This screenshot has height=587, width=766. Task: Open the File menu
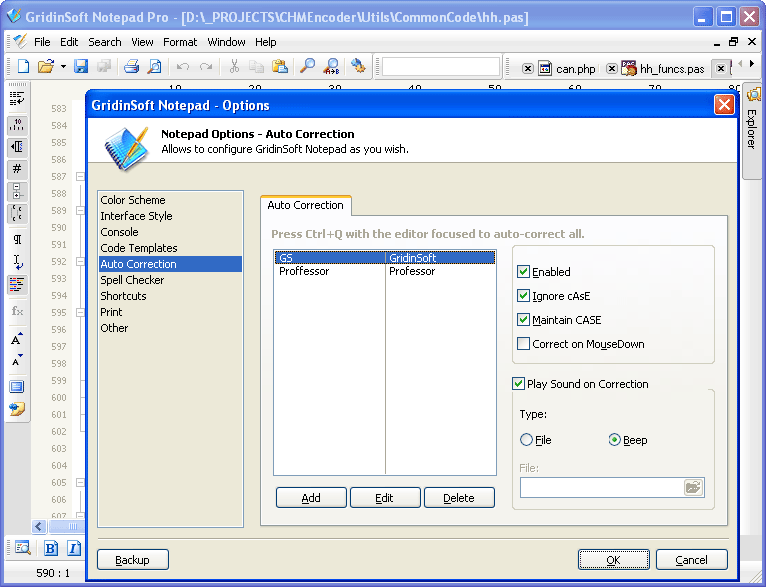coord(42,42)
